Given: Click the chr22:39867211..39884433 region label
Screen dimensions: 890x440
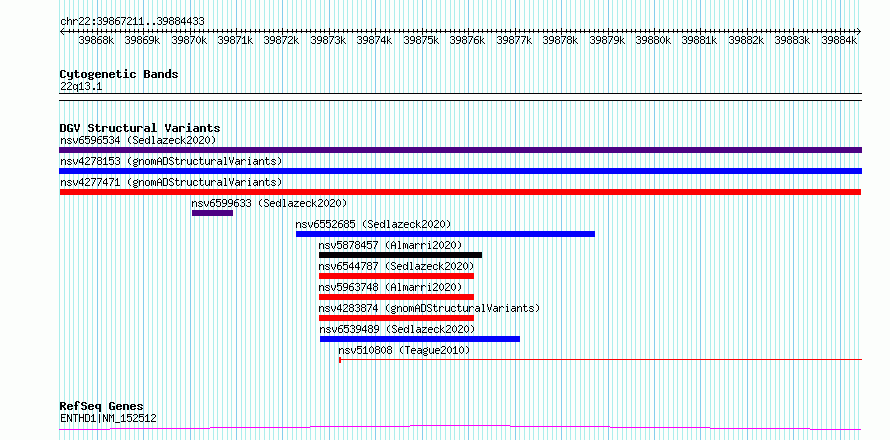Looking at the screenshot, I should coord(132,22).
